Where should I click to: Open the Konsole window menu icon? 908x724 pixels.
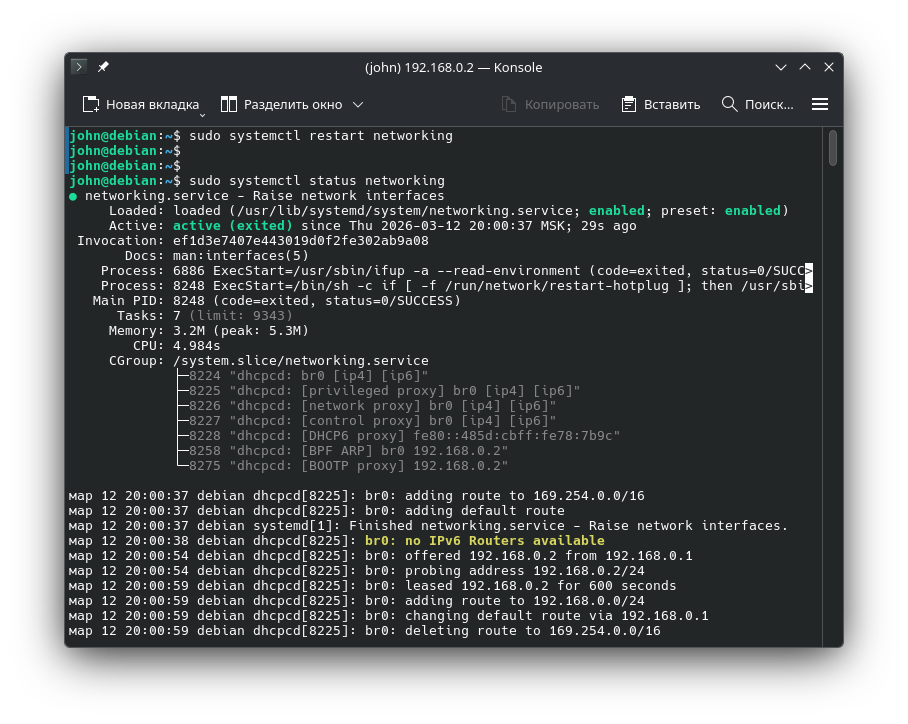coord(79,67)
